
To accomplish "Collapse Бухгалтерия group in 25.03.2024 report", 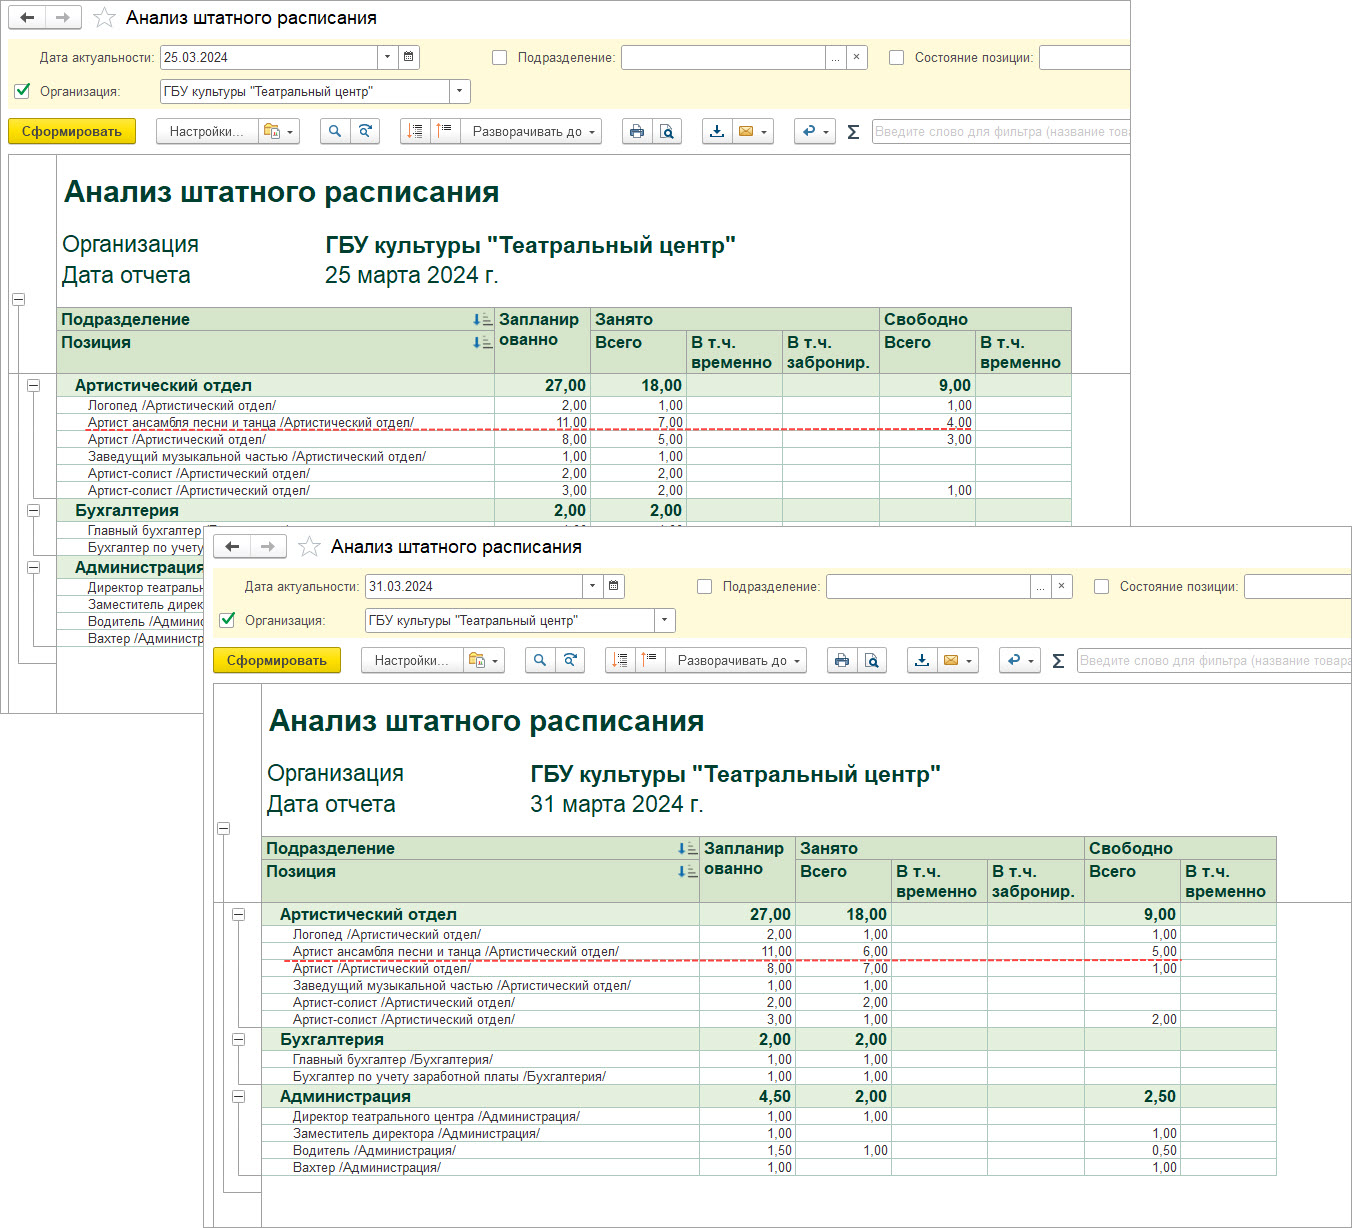I will pyautogui.click(x=33, y=510).
